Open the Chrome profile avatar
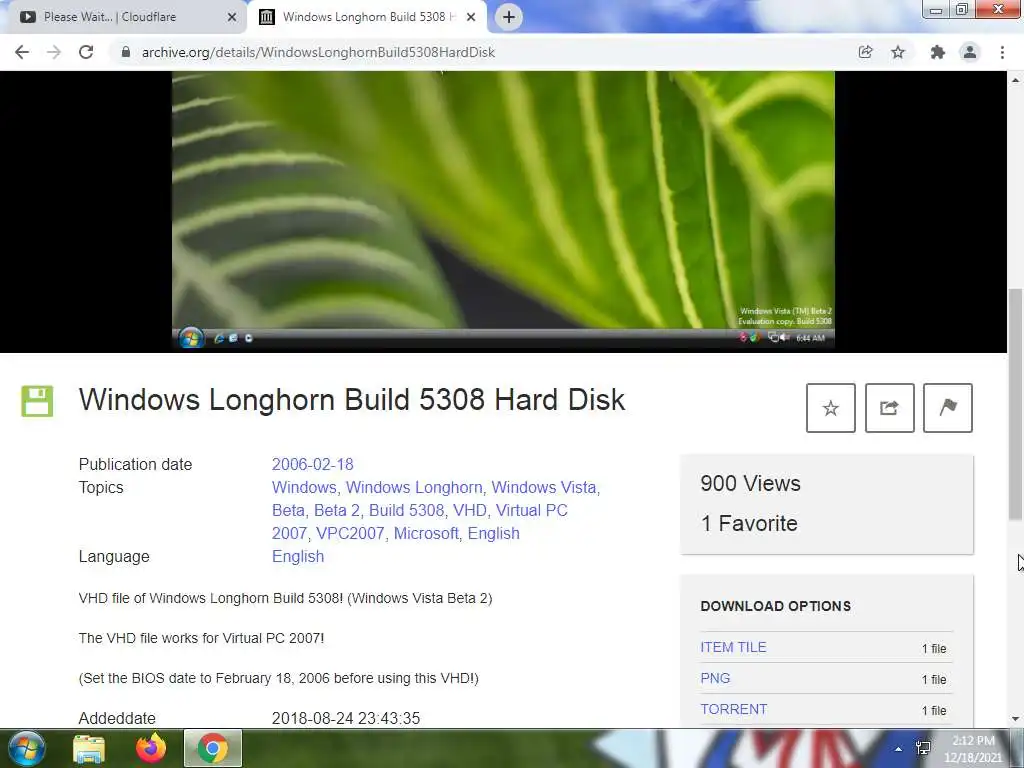 (x=970, y=52)
